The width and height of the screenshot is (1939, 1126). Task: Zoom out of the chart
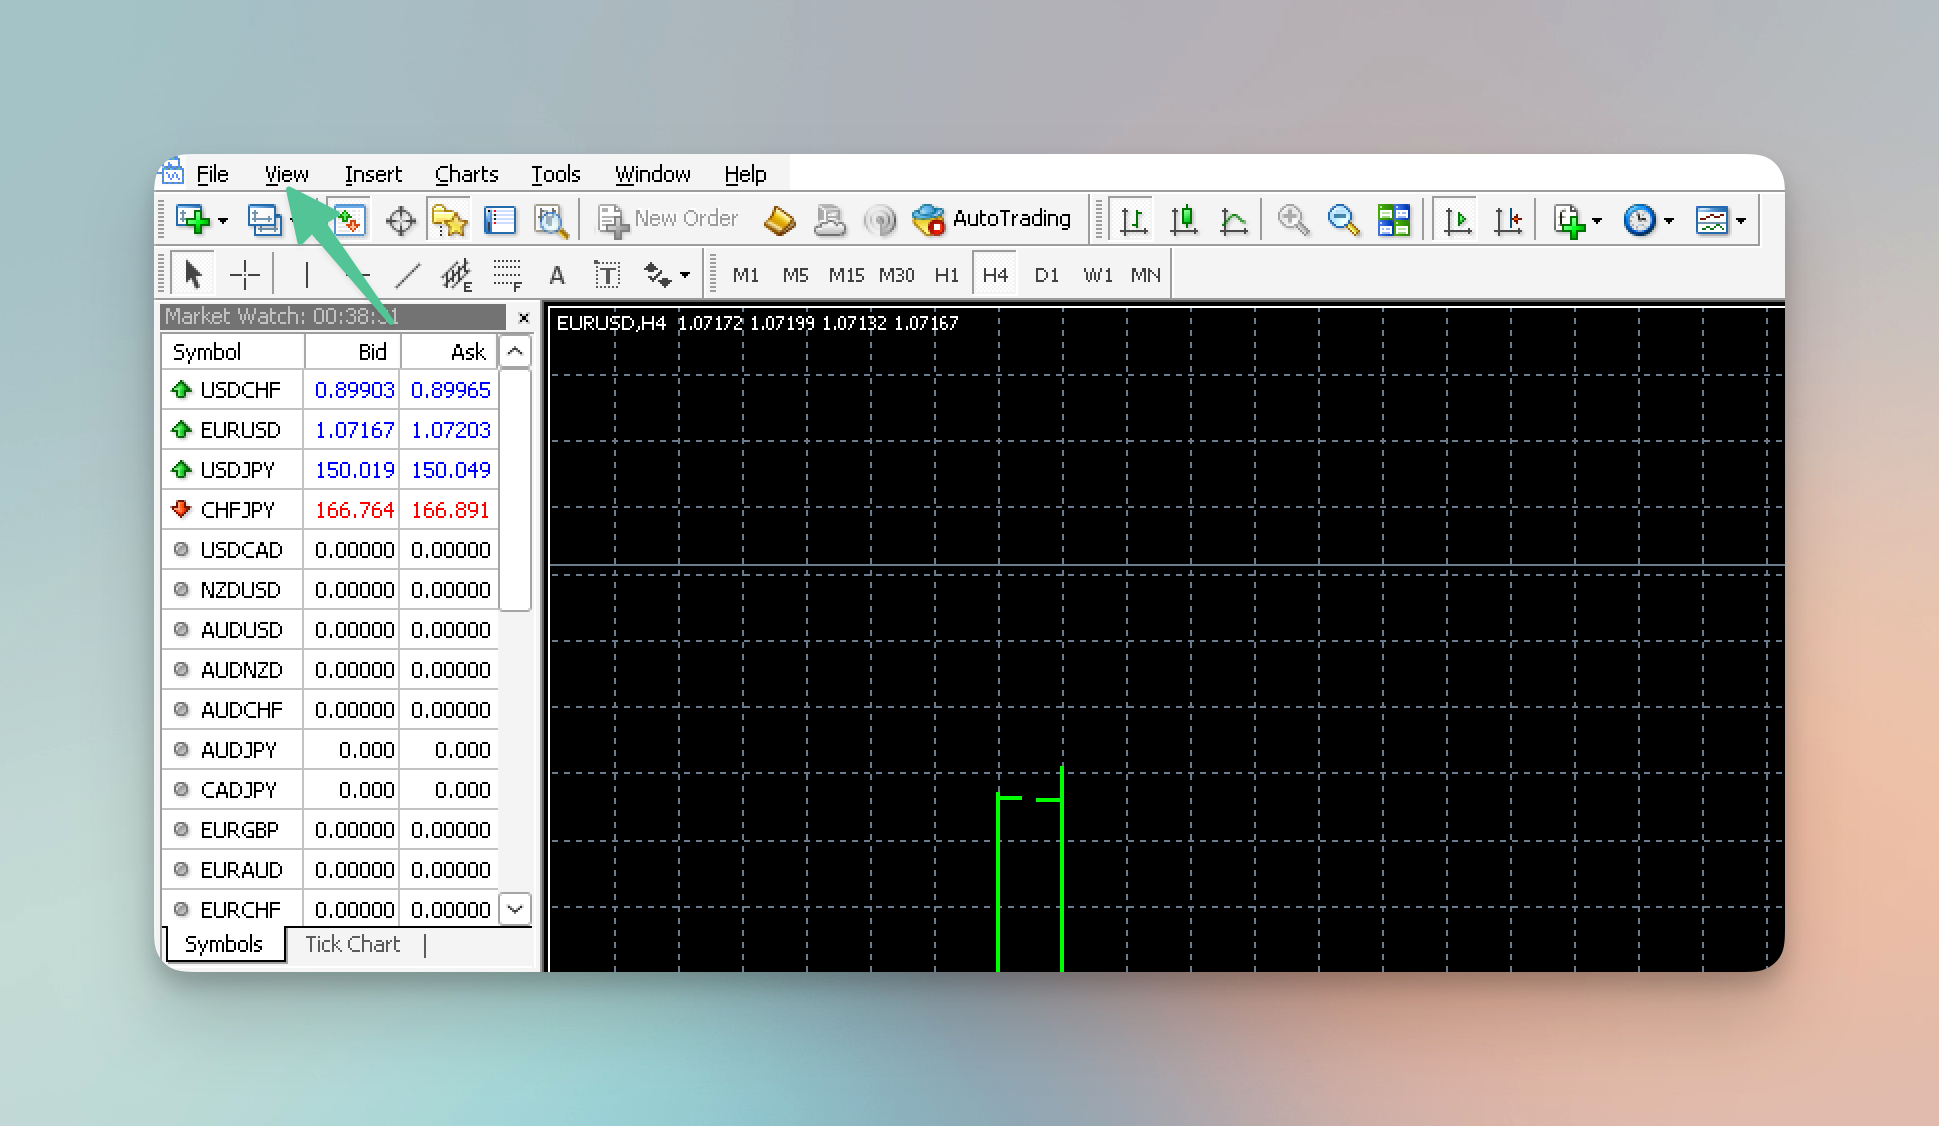pos(1343,220)
